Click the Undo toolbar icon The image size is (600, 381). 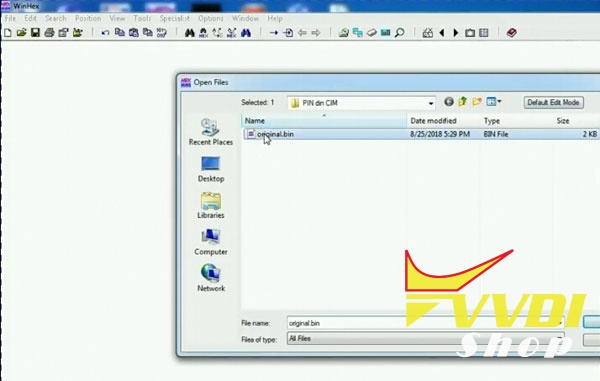coord(105,33)
